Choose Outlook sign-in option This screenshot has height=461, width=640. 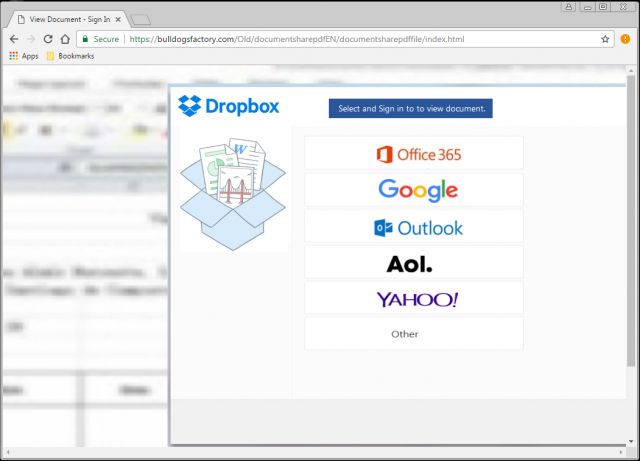tap(414, 227)
